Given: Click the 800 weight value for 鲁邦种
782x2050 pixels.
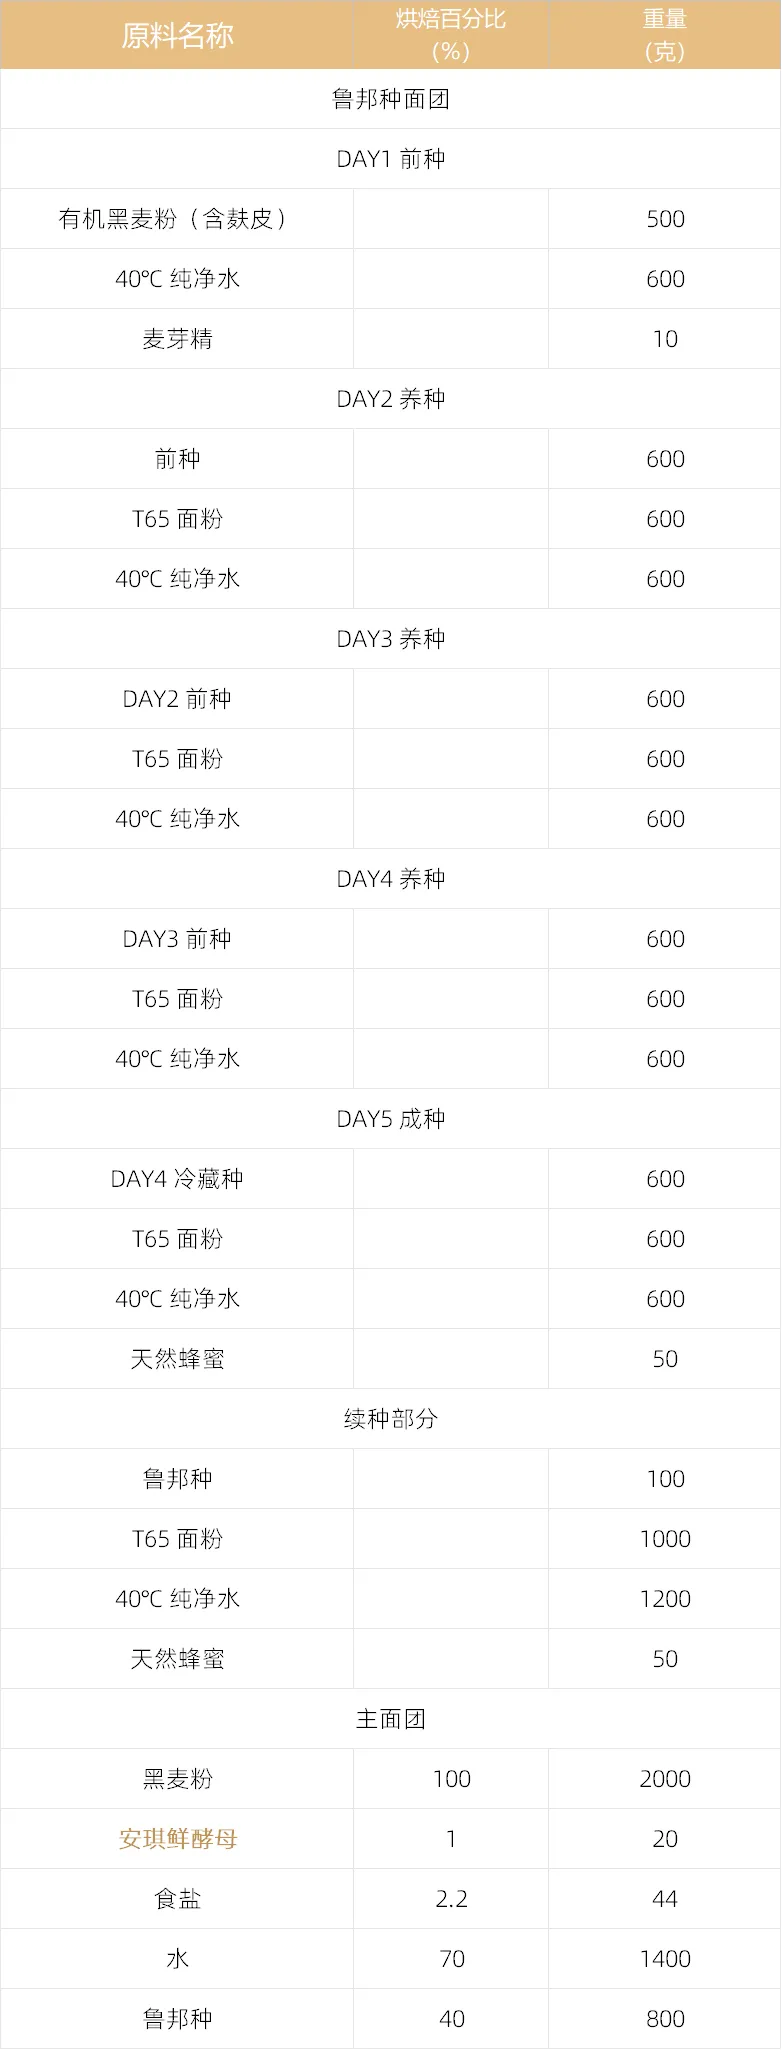Looking at the screenshot, I should [665, 2019].
